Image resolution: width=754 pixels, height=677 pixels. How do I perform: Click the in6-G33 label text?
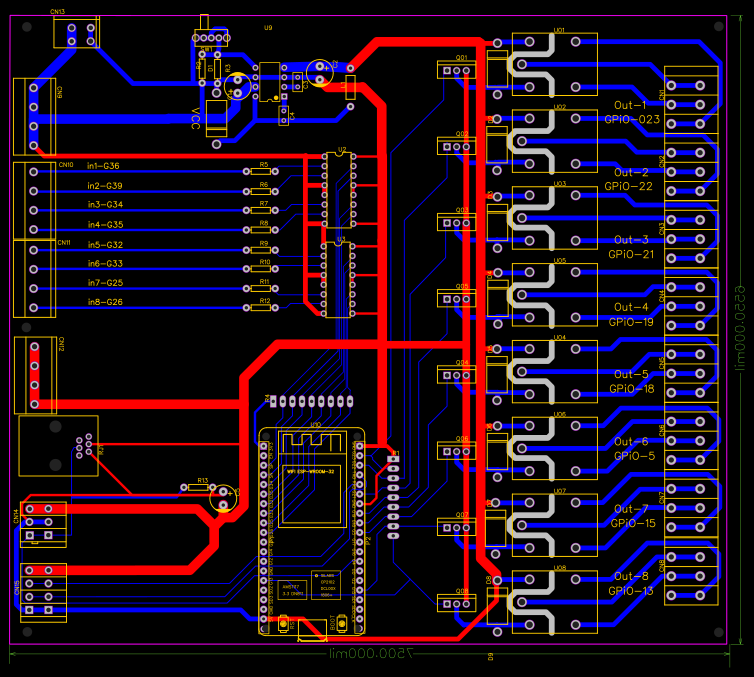point(105,263)
